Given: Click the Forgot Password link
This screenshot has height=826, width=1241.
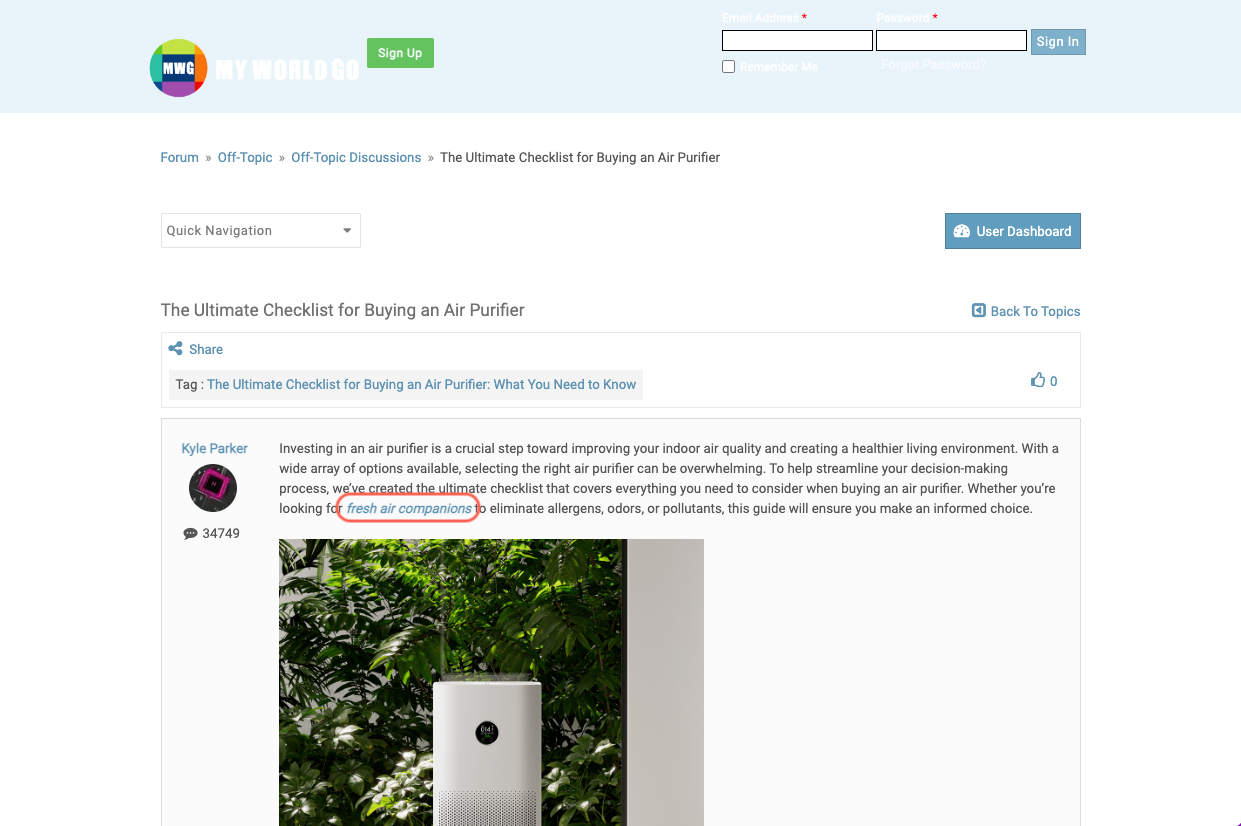Looking at the screenshot, I should tap(933, 65).
